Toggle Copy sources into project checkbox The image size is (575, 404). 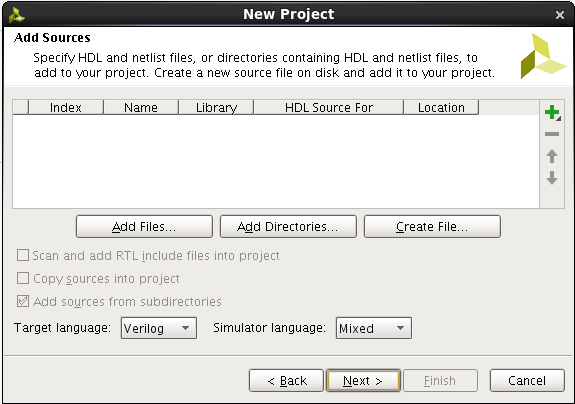pos(23,278)
